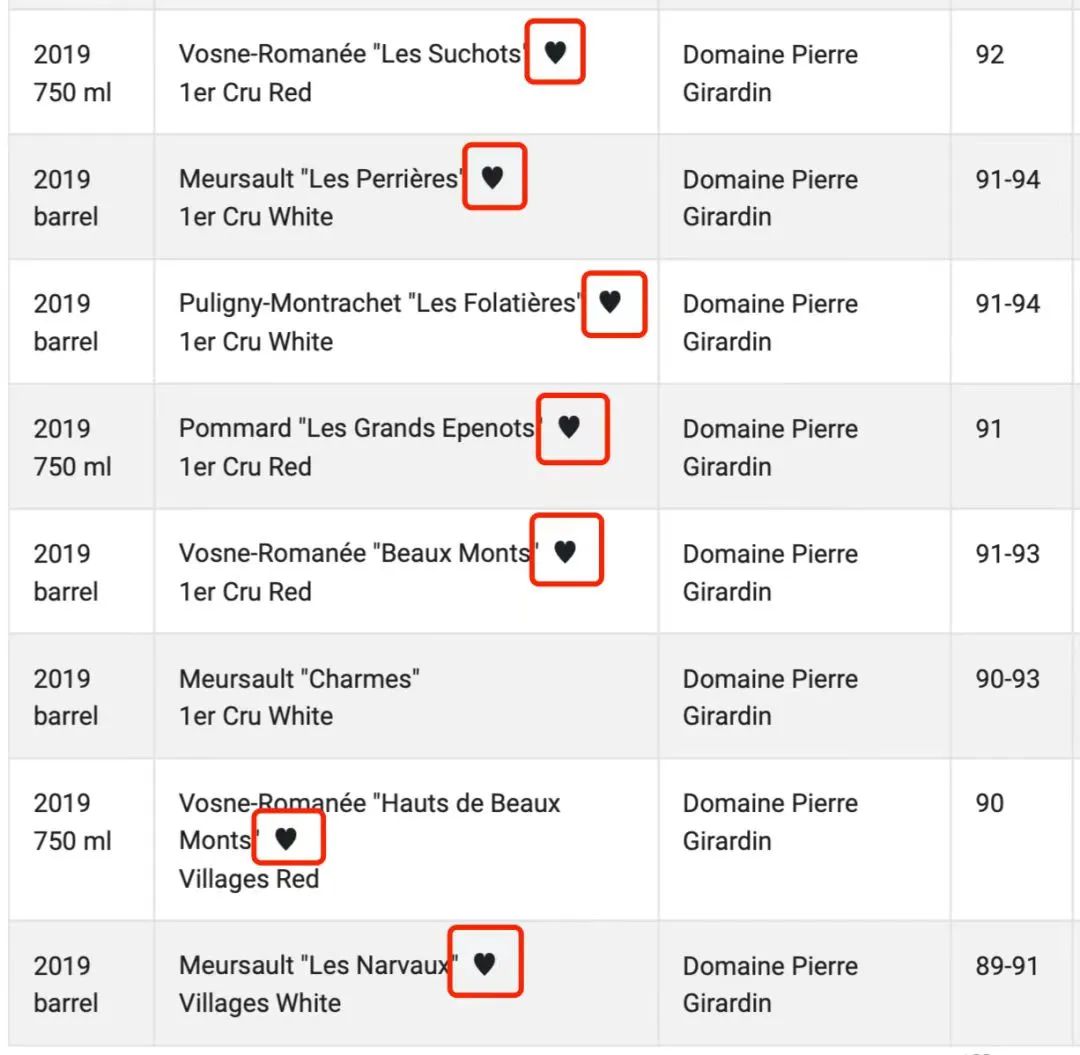1080x1055 pixels.
Task: Click the 92 score for Les Suchots
Action: tap(990, 54)
